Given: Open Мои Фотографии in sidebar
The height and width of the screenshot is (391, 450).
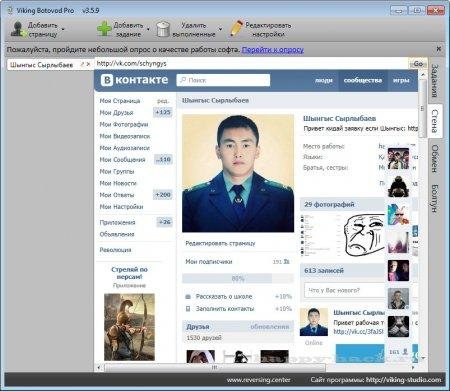Looking at the screenshot, I should click(x=124, y=124).
